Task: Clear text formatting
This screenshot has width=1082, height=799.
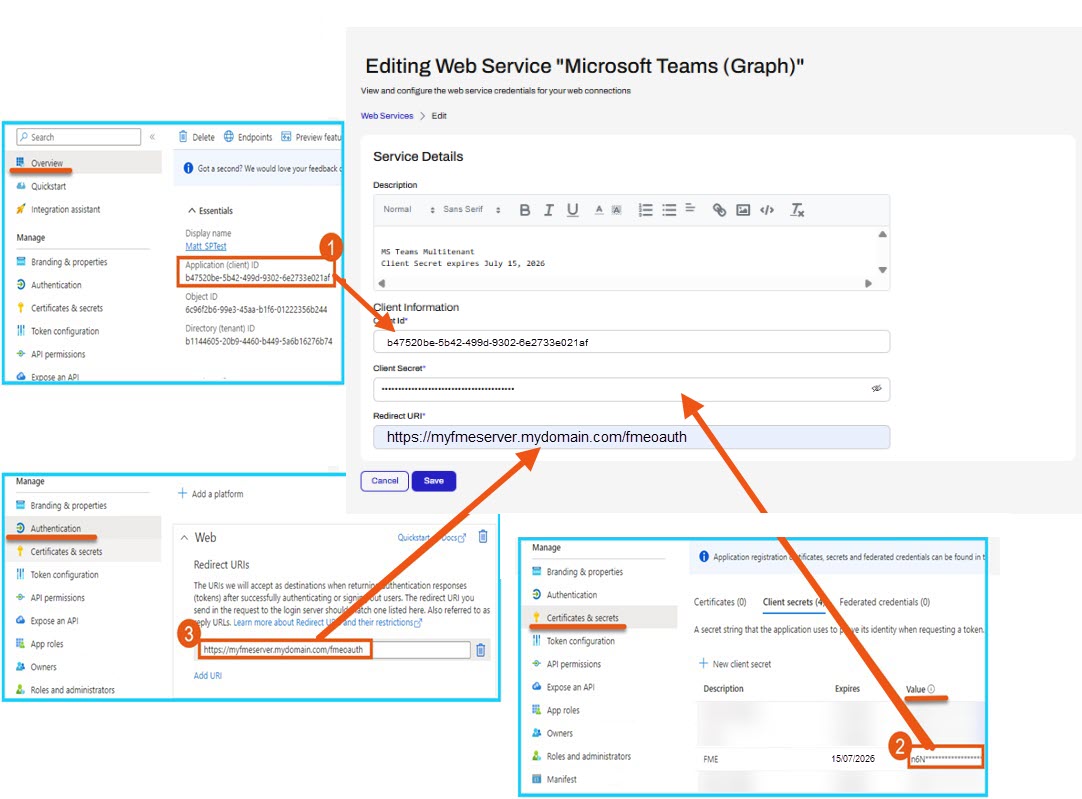Action: [797, 210]
